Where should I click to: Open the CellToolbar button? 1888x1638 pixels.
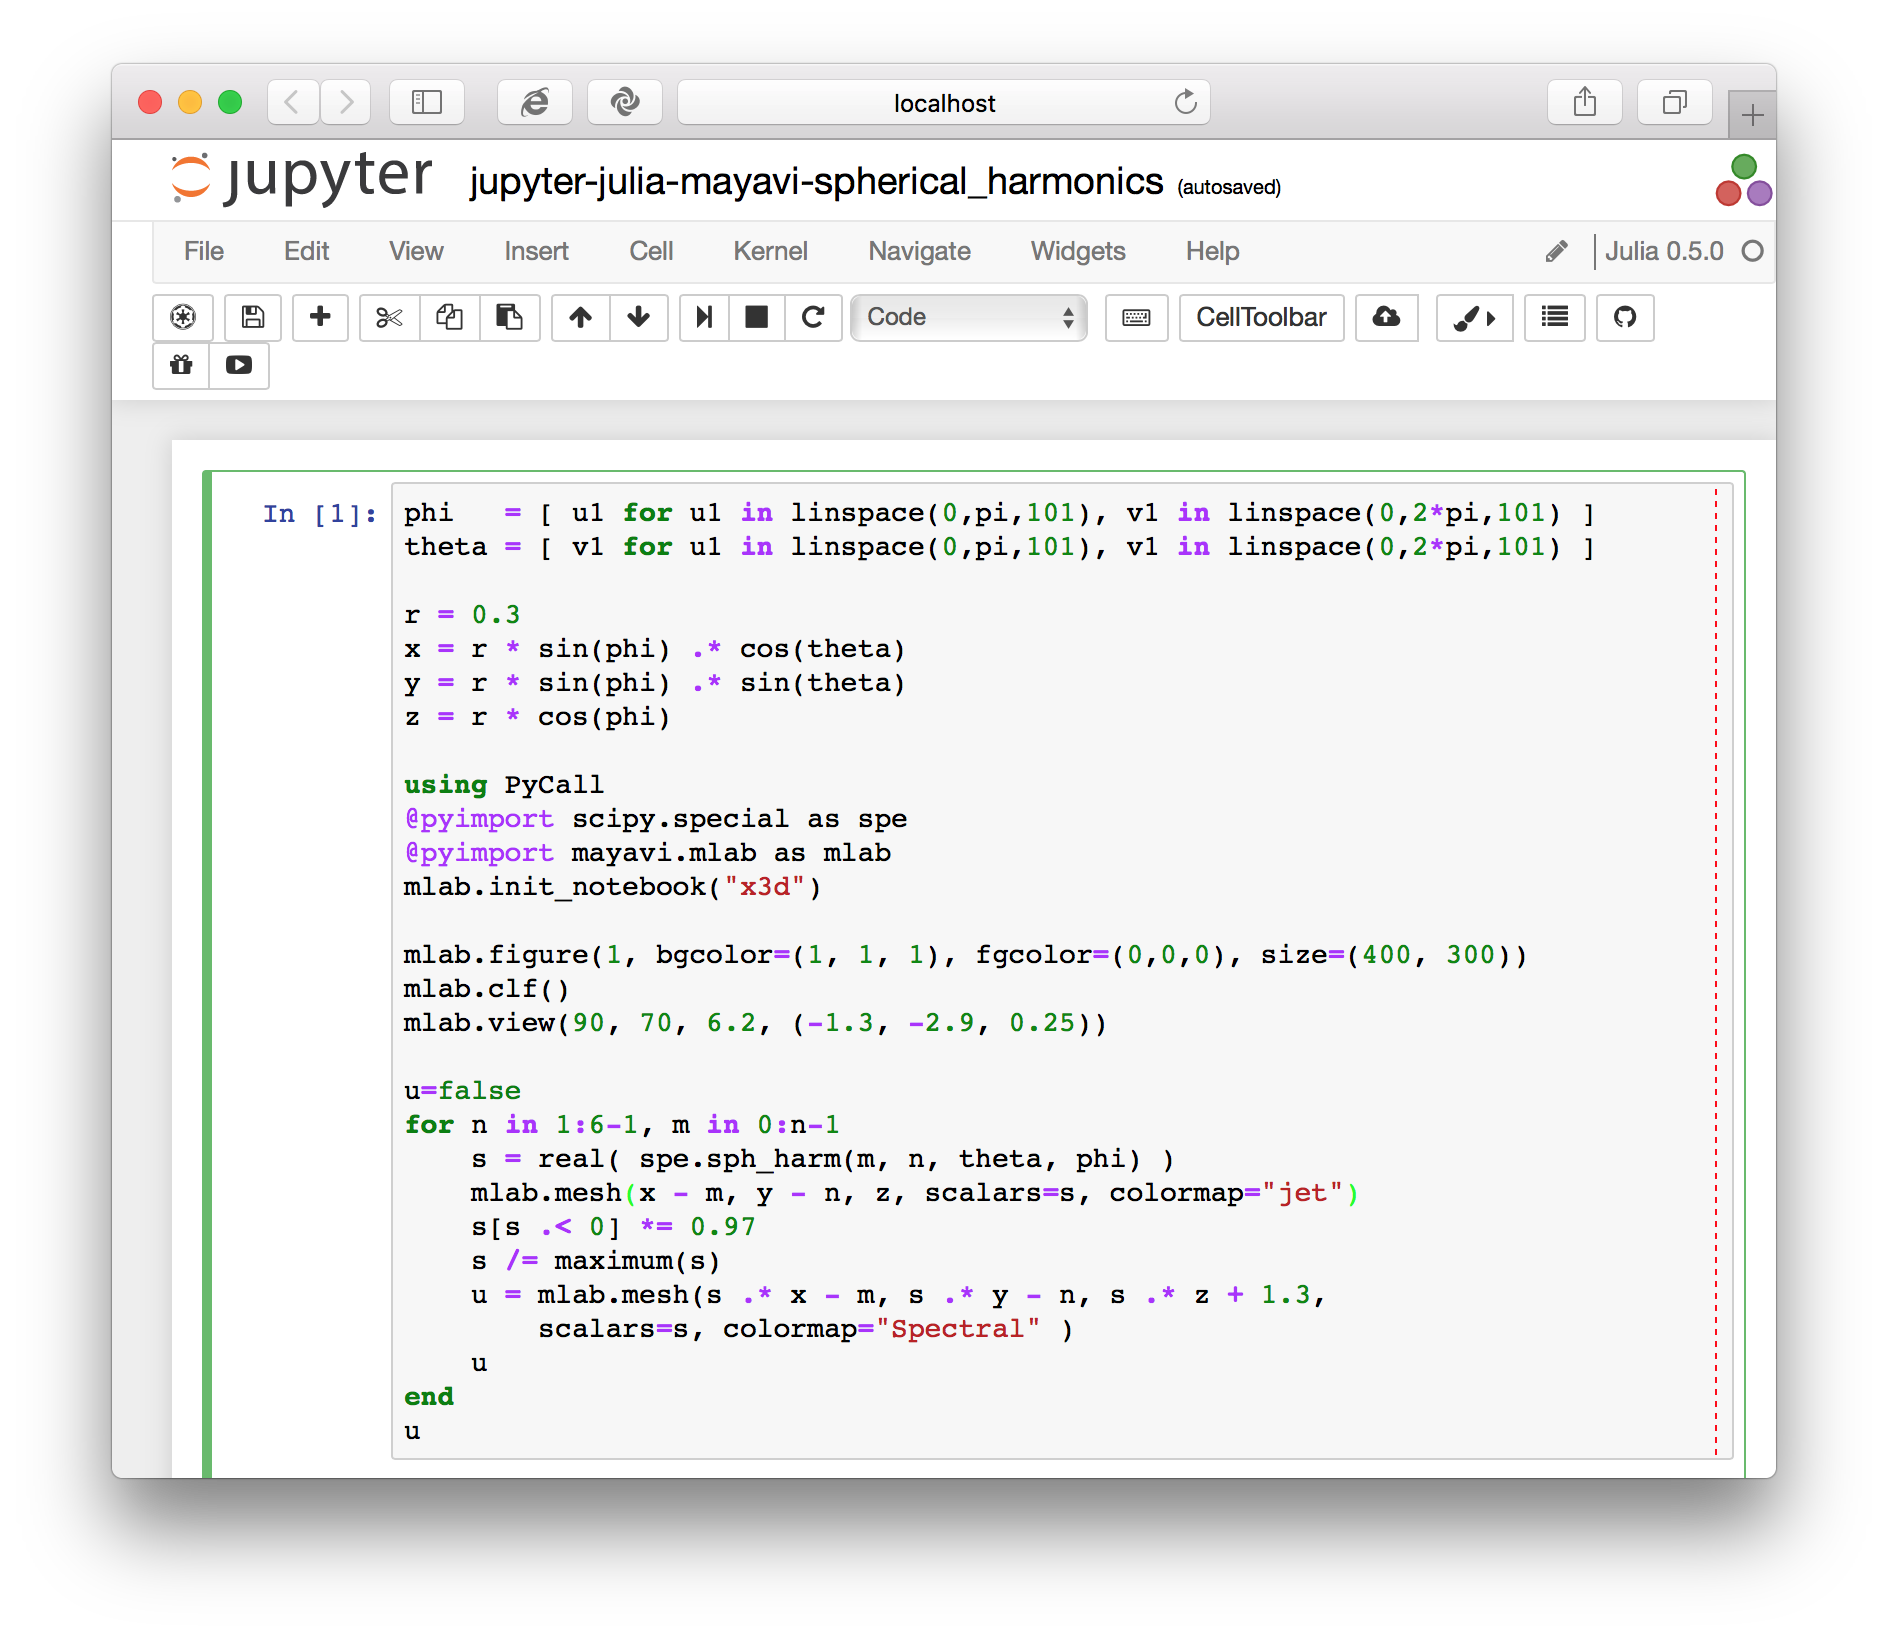coord(1261,317)
